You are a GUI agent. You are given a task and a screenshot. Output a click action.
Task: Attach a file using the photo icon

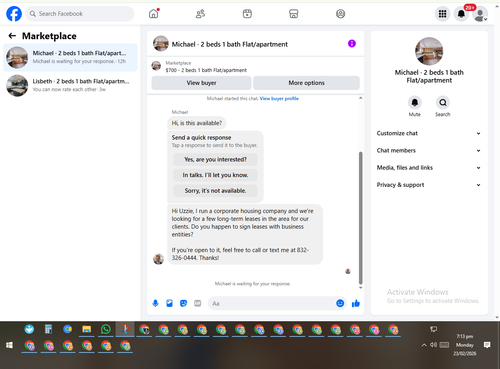point(170,303)
